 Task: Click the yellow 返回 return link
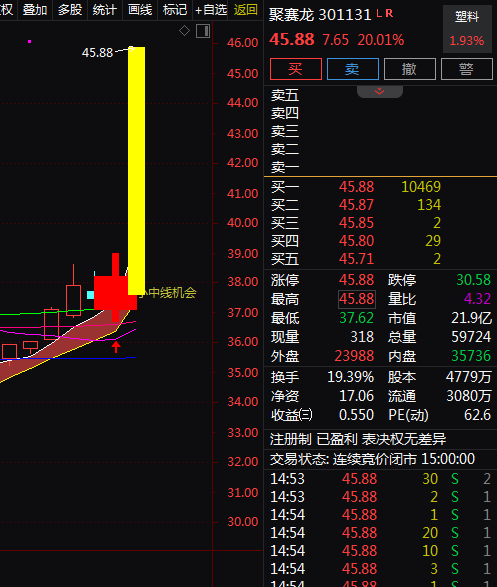[246, 9]
